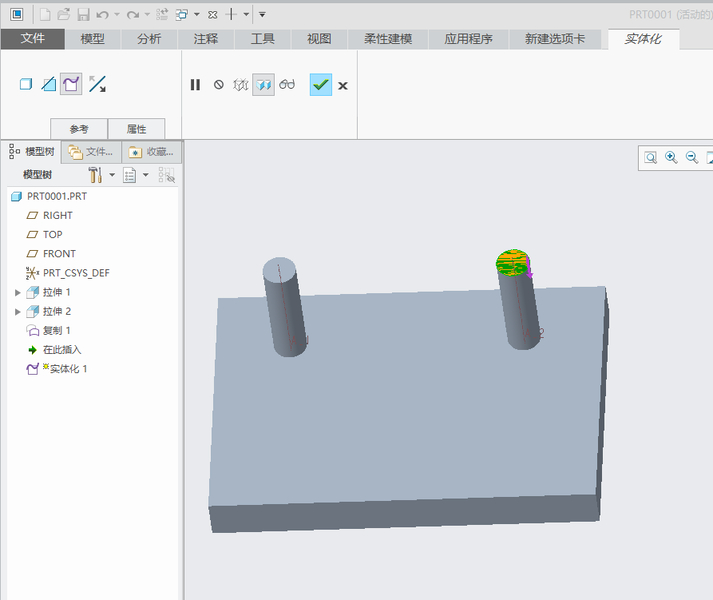Switch to the 模型 ribbon tab
The image size is (713, 600).
[92, 39]
